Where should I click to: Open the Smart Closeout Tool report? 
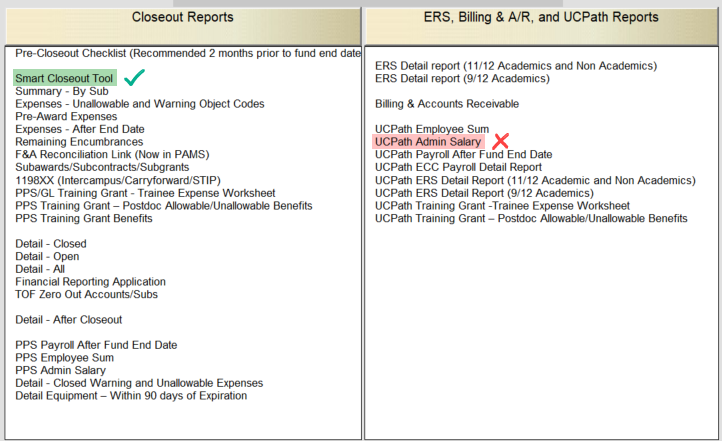click(x=64, y=78)
